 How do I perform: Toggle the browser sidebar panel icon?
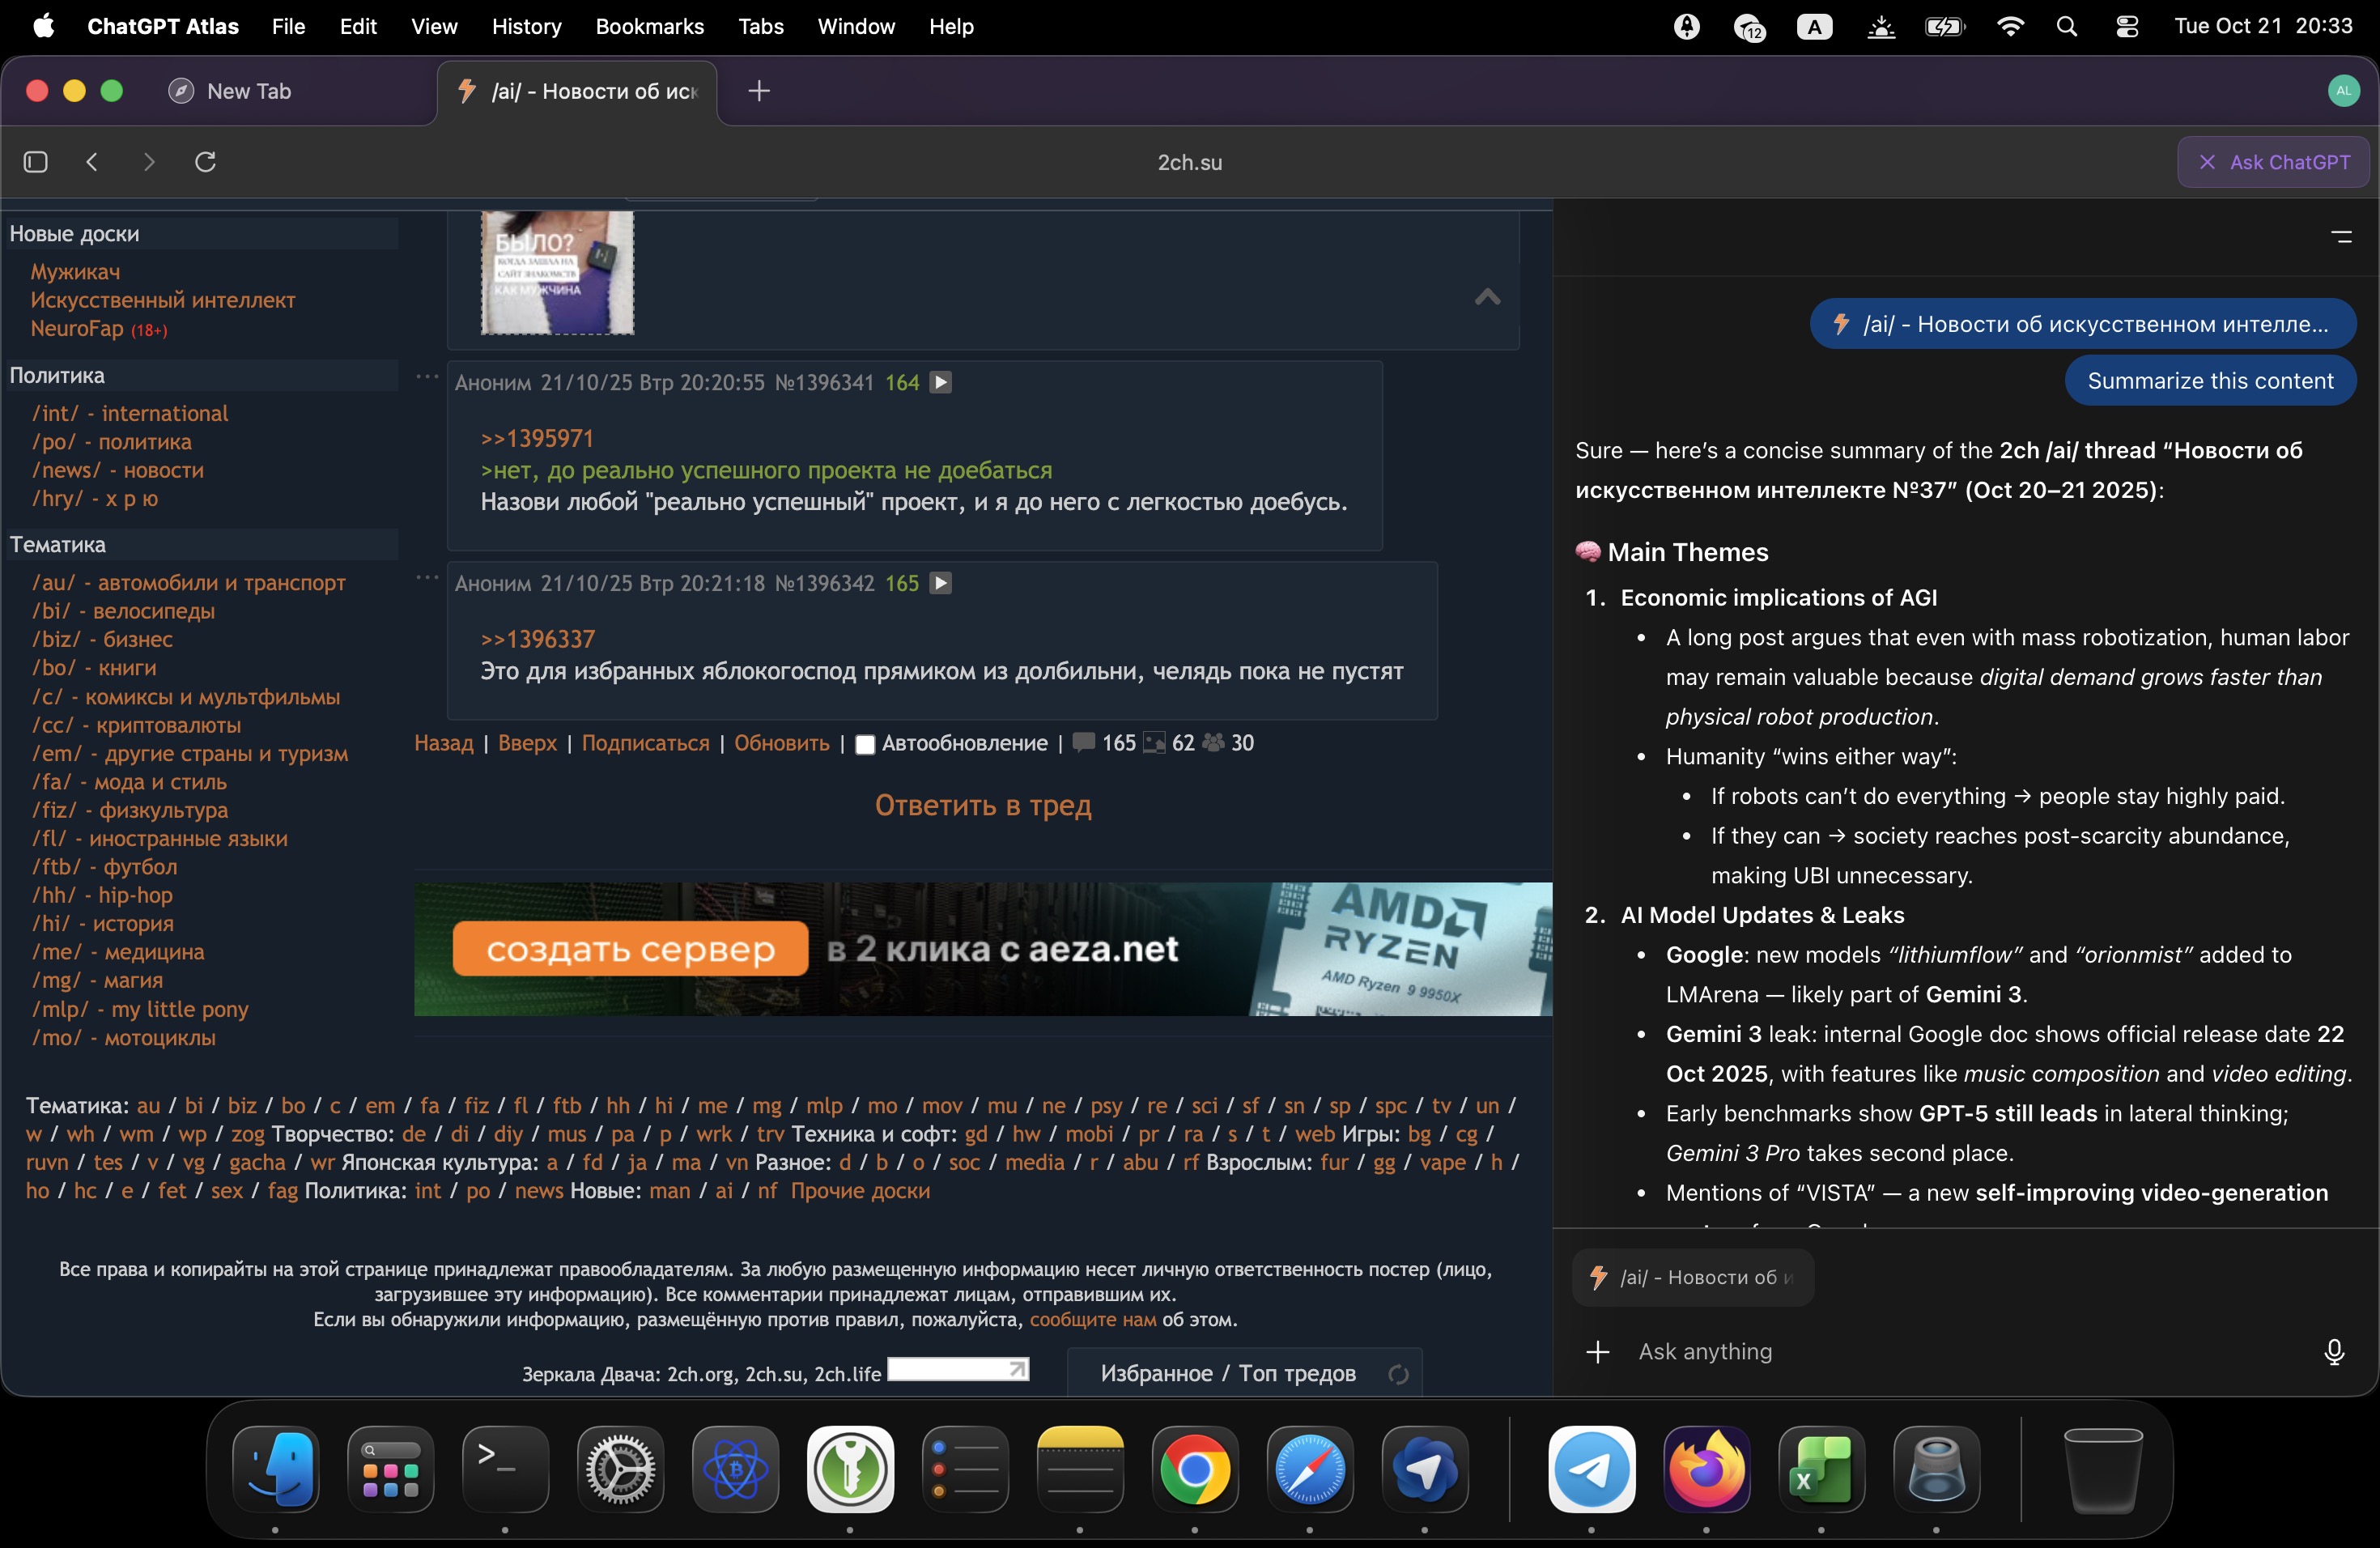35,162
